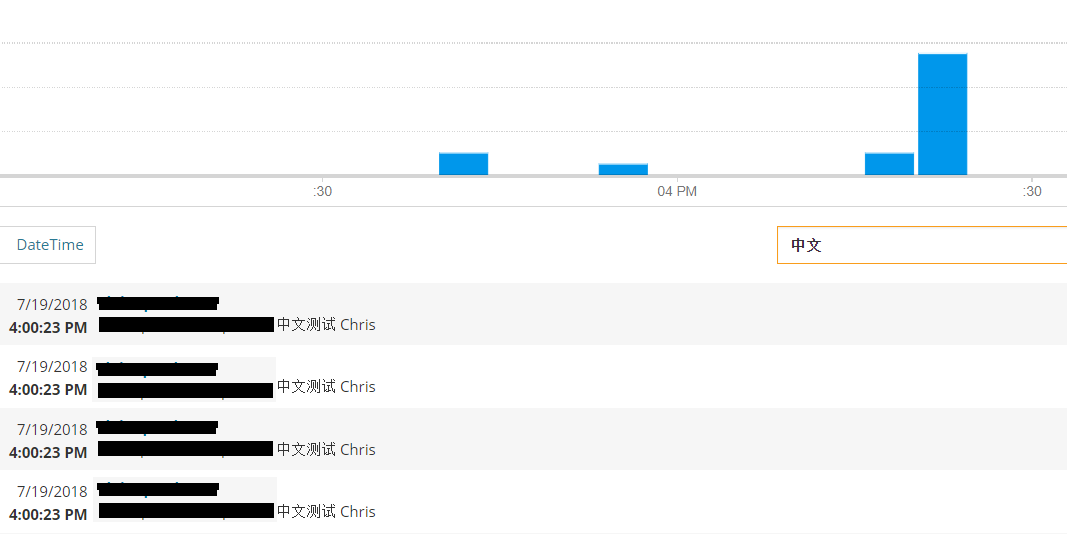Click the leftmost :30 axis label
The width and height of the screenshot is (1067, 534).
click(x=323, y=191)
